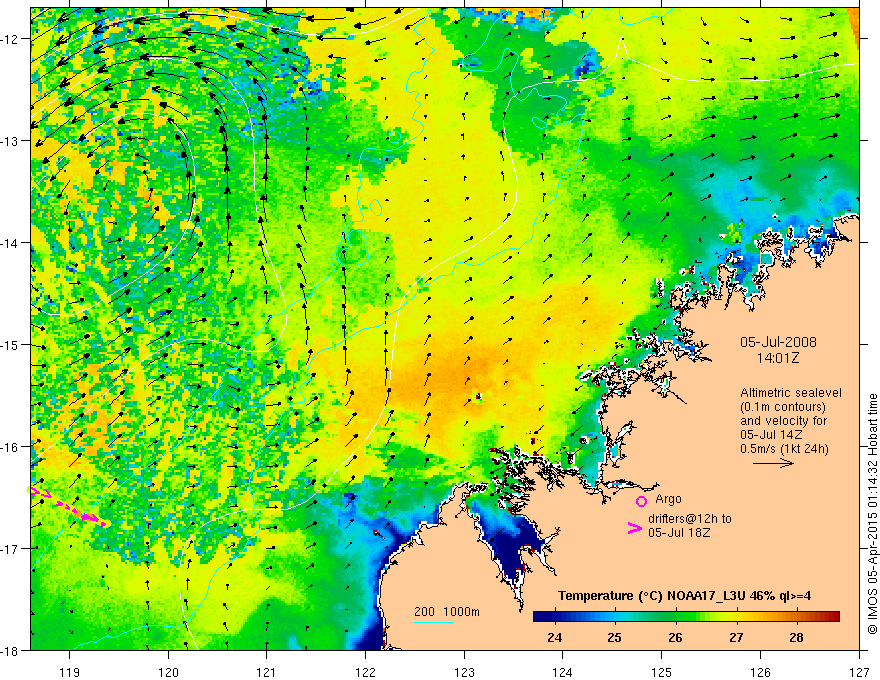Click the longitude axis label 123
This screenshot has width=880, height=680.
(464, 672)
